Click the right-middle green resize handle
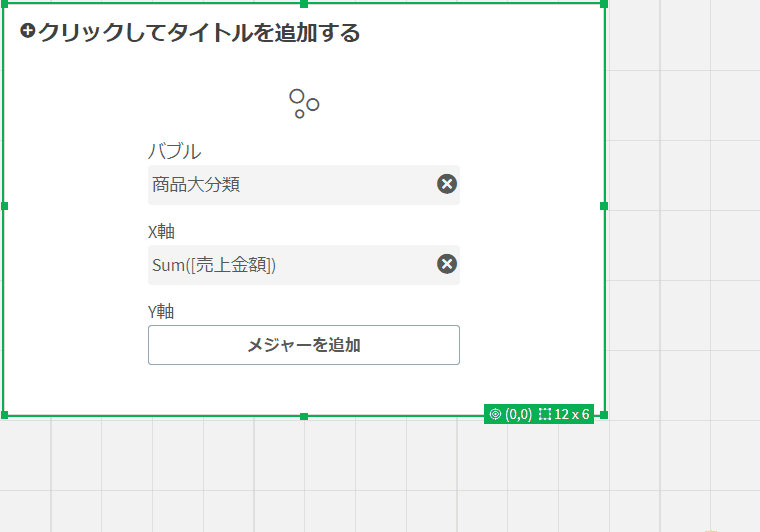 coord(604,206)
